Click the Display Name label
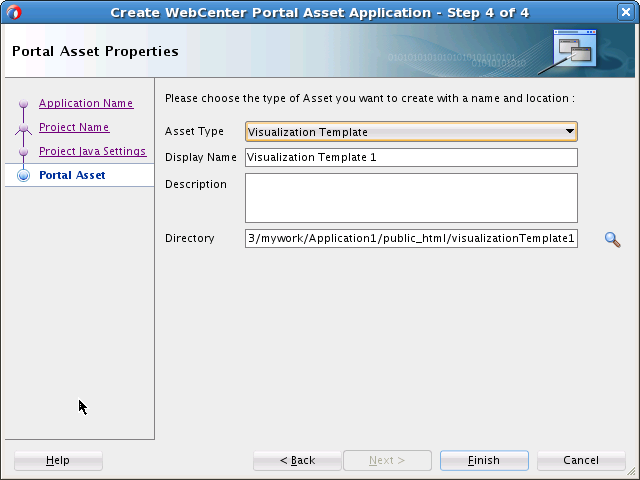 (201, 157)
